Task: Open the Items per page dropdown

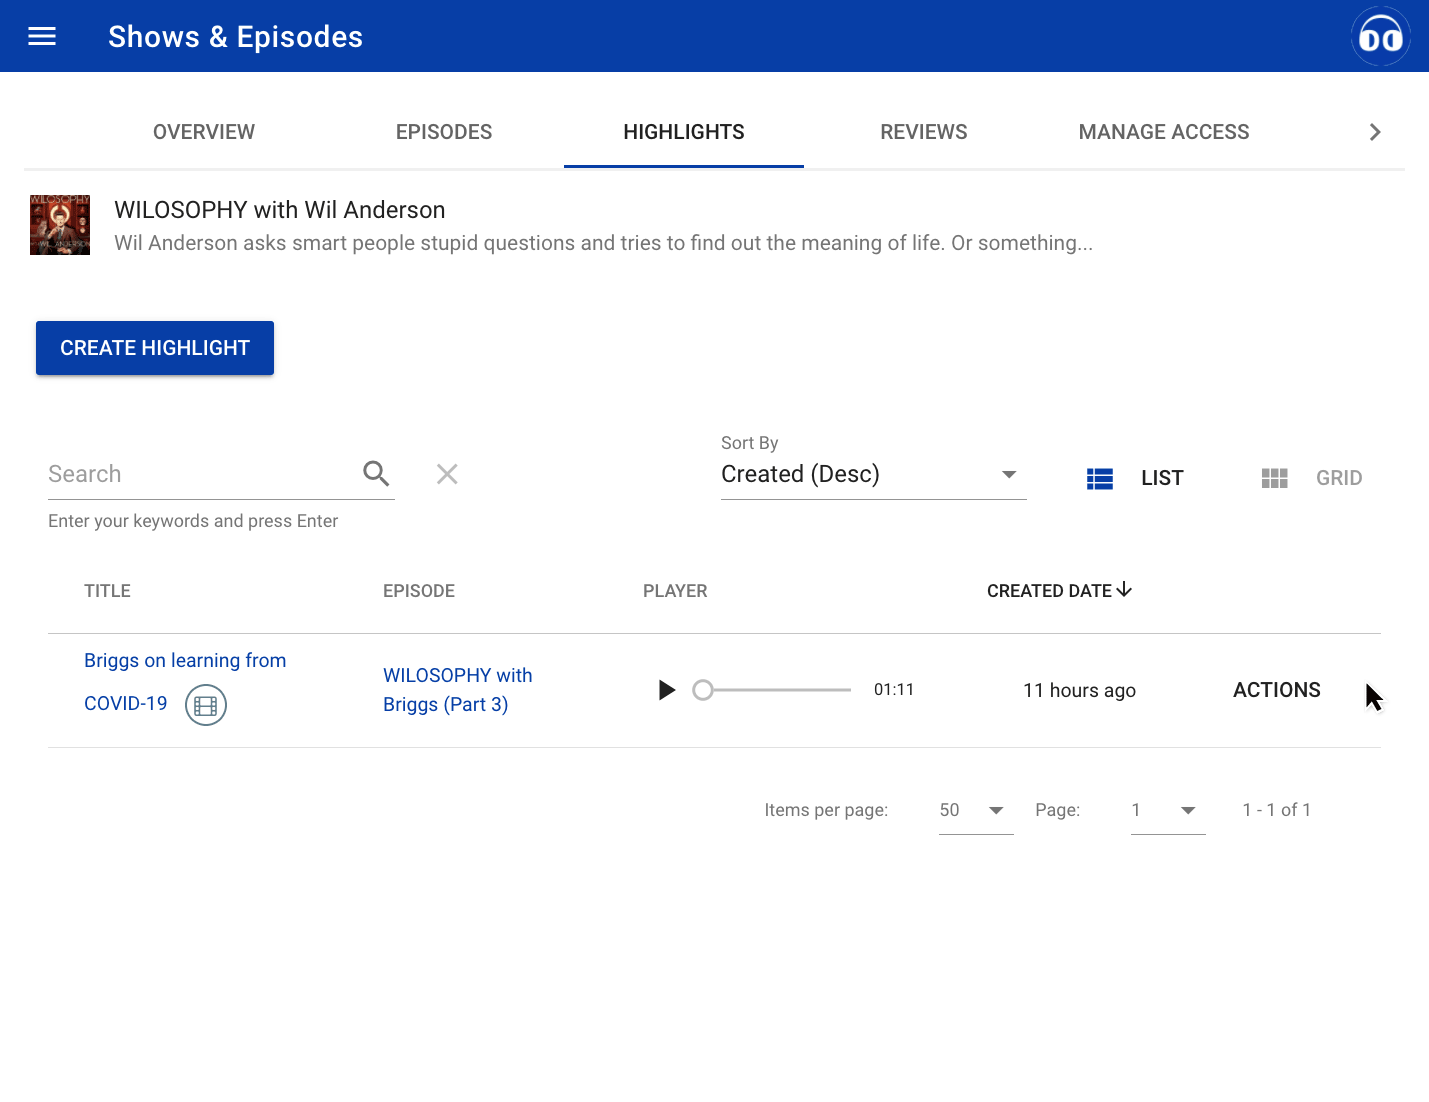Action: coord(975,810)
